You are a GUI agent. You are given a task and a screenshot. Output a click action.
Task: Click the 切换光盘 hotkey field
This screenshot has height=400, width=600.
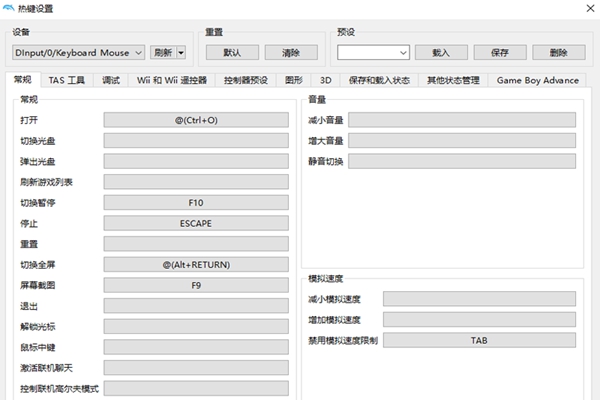coord(196,140)
